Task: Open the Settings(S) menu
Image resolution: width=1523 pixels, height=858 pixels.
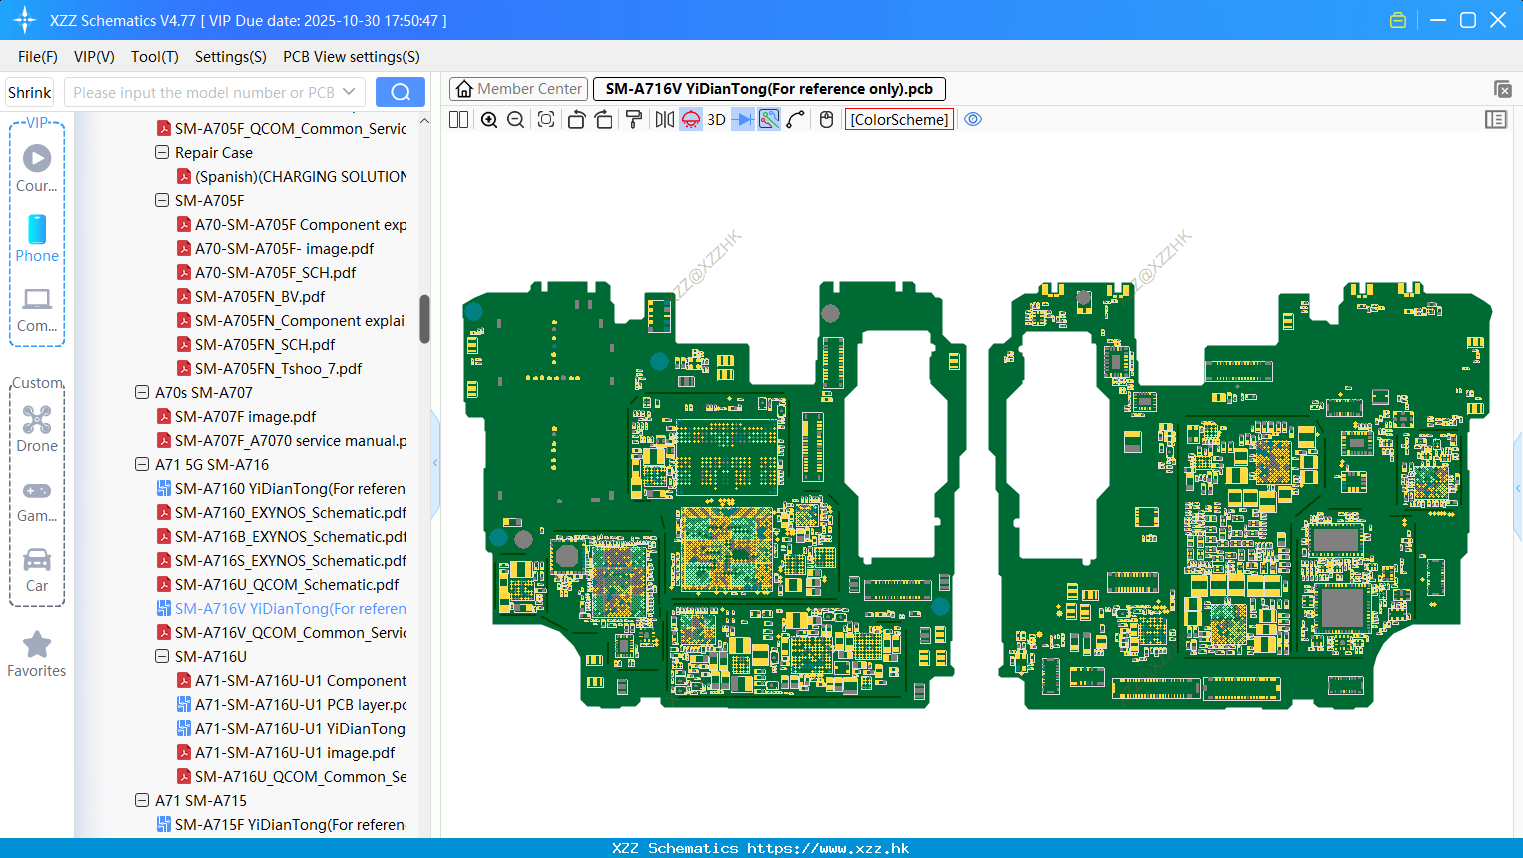Action: click(x=231, y=57)
